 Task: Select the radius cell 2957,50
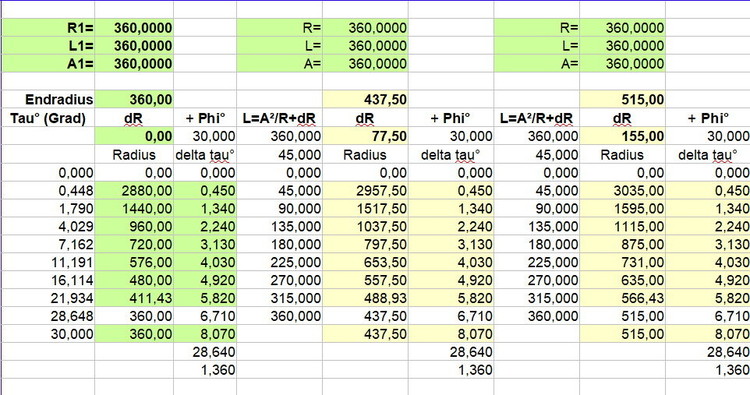coord(365,190)
